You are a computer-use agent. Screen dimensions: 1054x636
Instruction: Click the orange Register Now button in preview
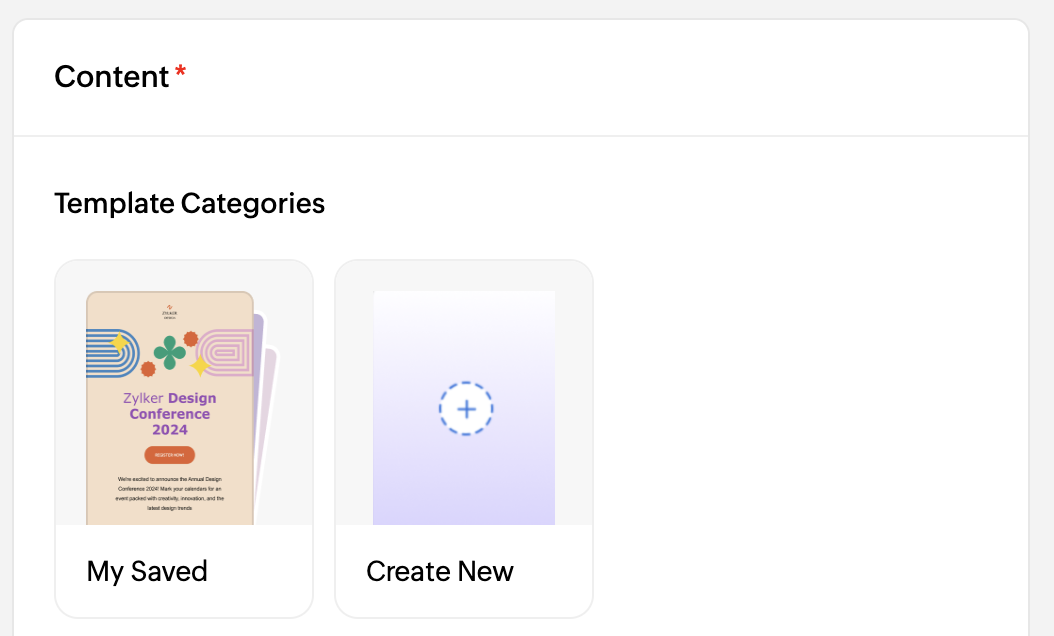pyautogui.click(x=169, y=455)
